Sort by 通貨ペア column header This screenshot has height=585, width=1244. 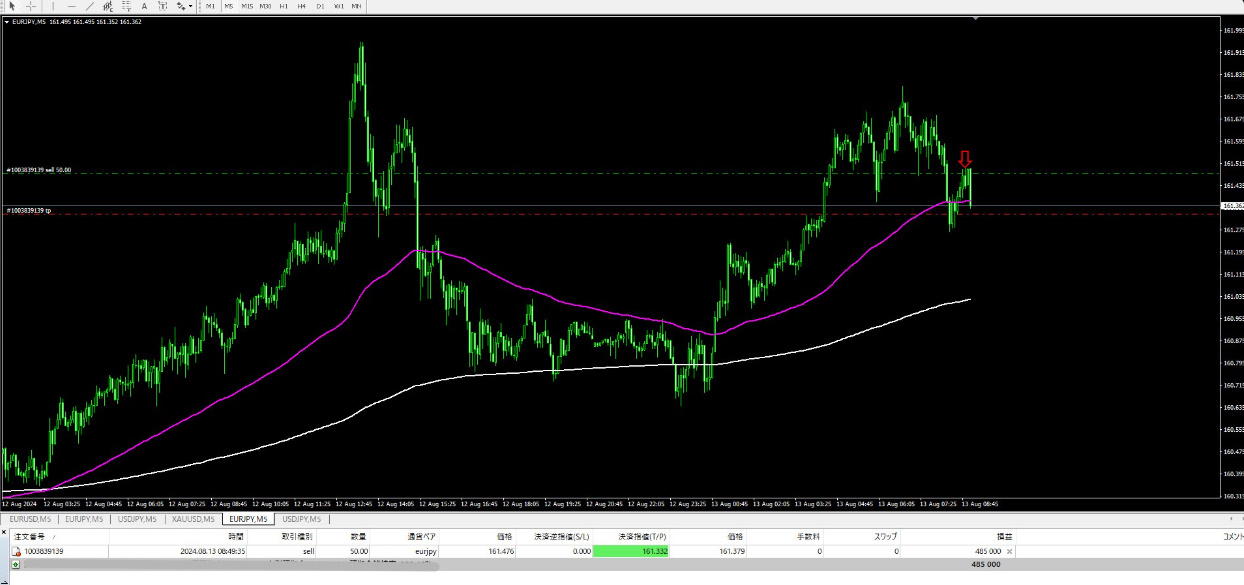click(x=421, y=537)
